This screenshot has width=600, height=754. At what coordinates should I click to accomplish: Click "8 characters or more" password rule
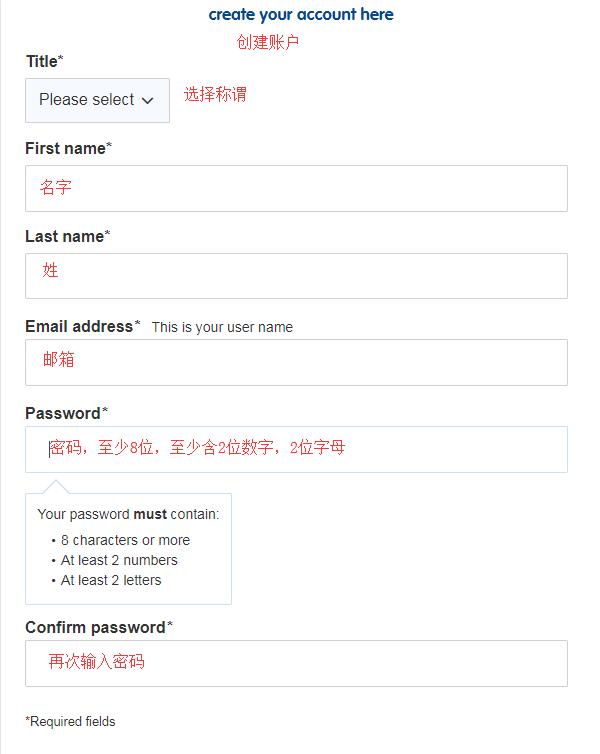click(125, 540)
